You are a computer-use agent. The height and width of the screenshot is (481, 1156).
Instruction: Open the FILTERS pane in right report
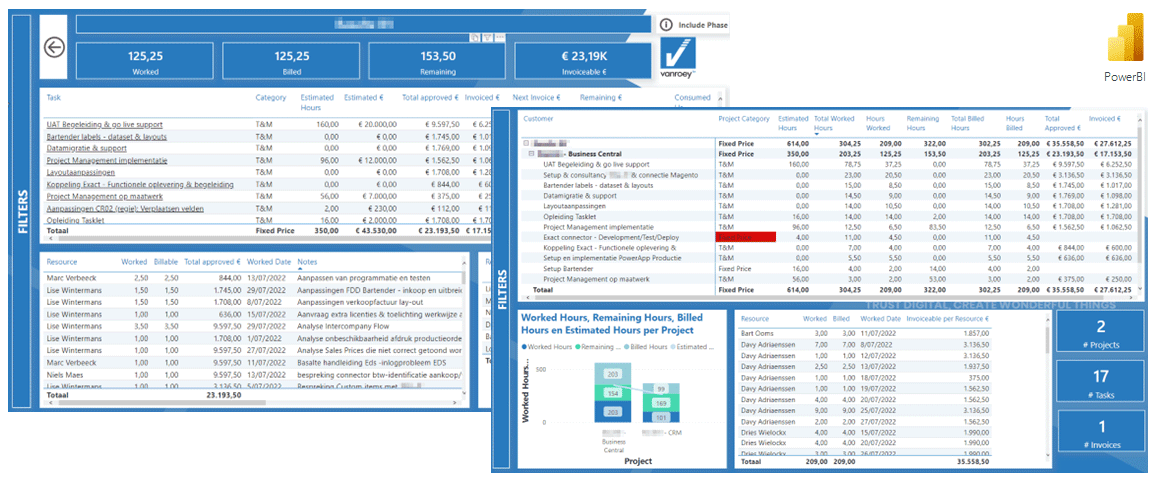click(x=504, y=288)
